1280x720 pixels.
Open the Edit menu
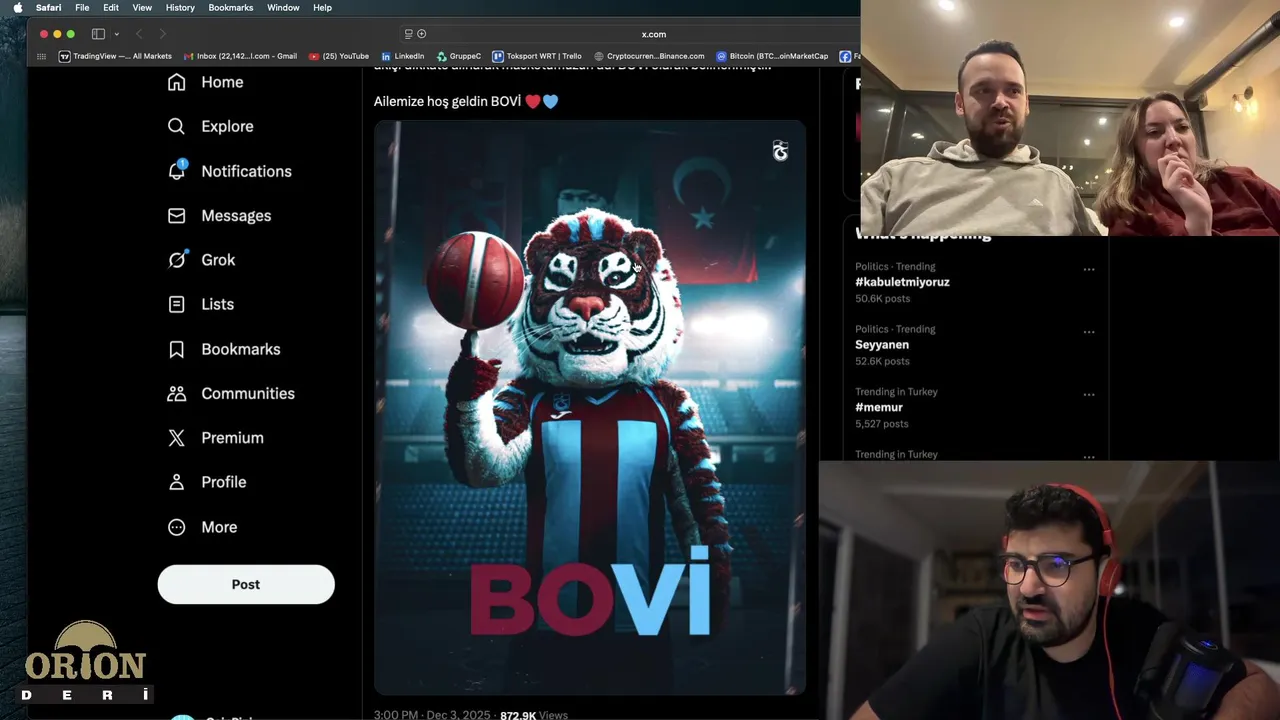click(111, 7)
